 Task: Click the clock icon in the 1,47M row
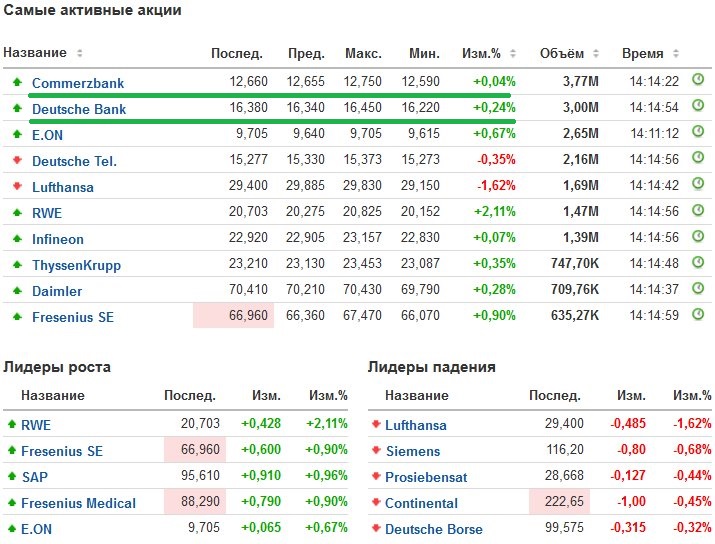[x=698, y=209]
